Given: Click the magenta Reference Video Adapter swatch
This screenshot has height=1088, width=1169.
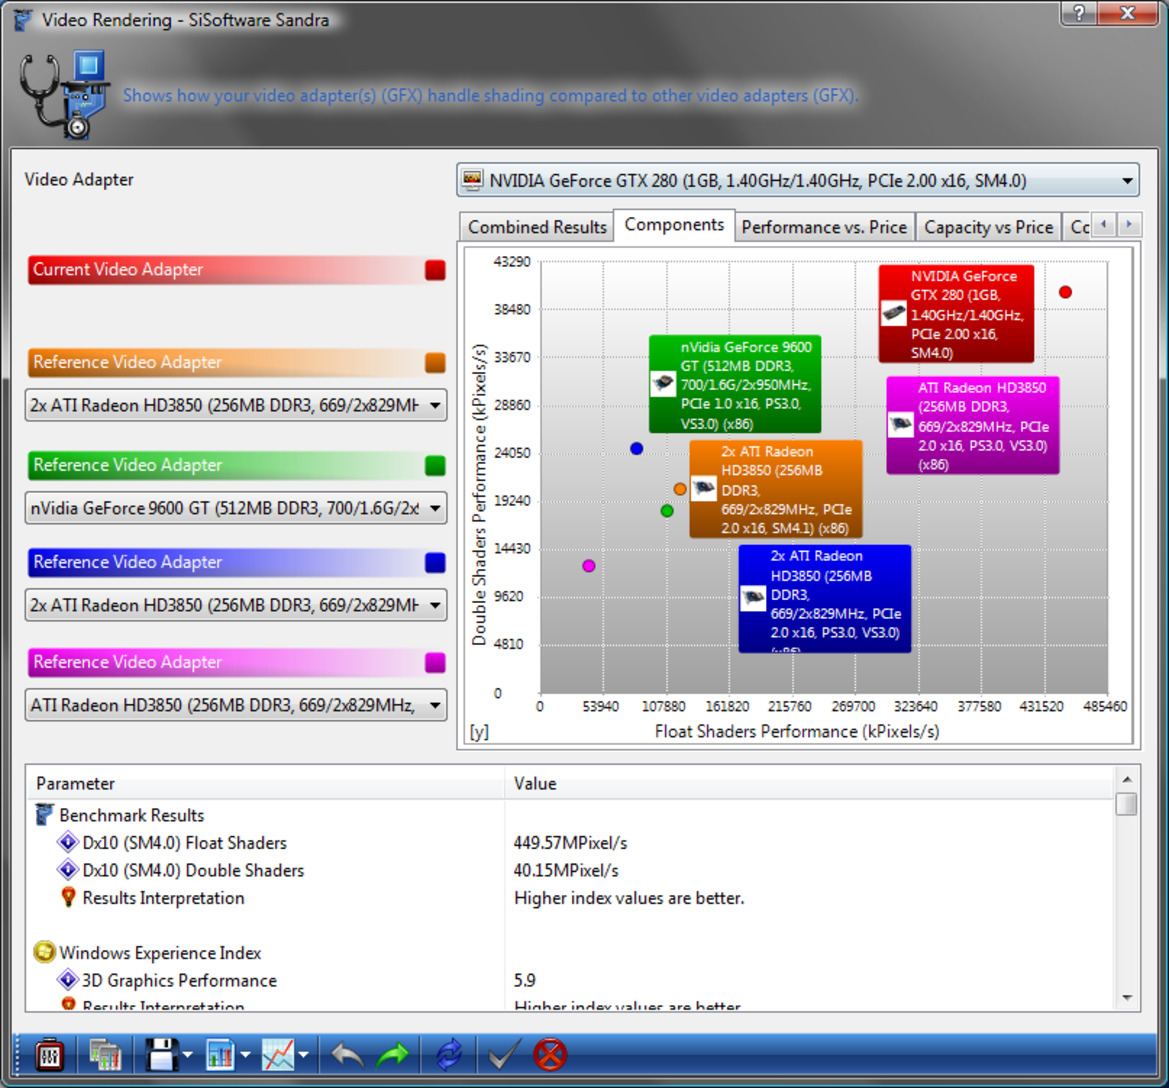Looking at the screenshot, I should (435, 662).
